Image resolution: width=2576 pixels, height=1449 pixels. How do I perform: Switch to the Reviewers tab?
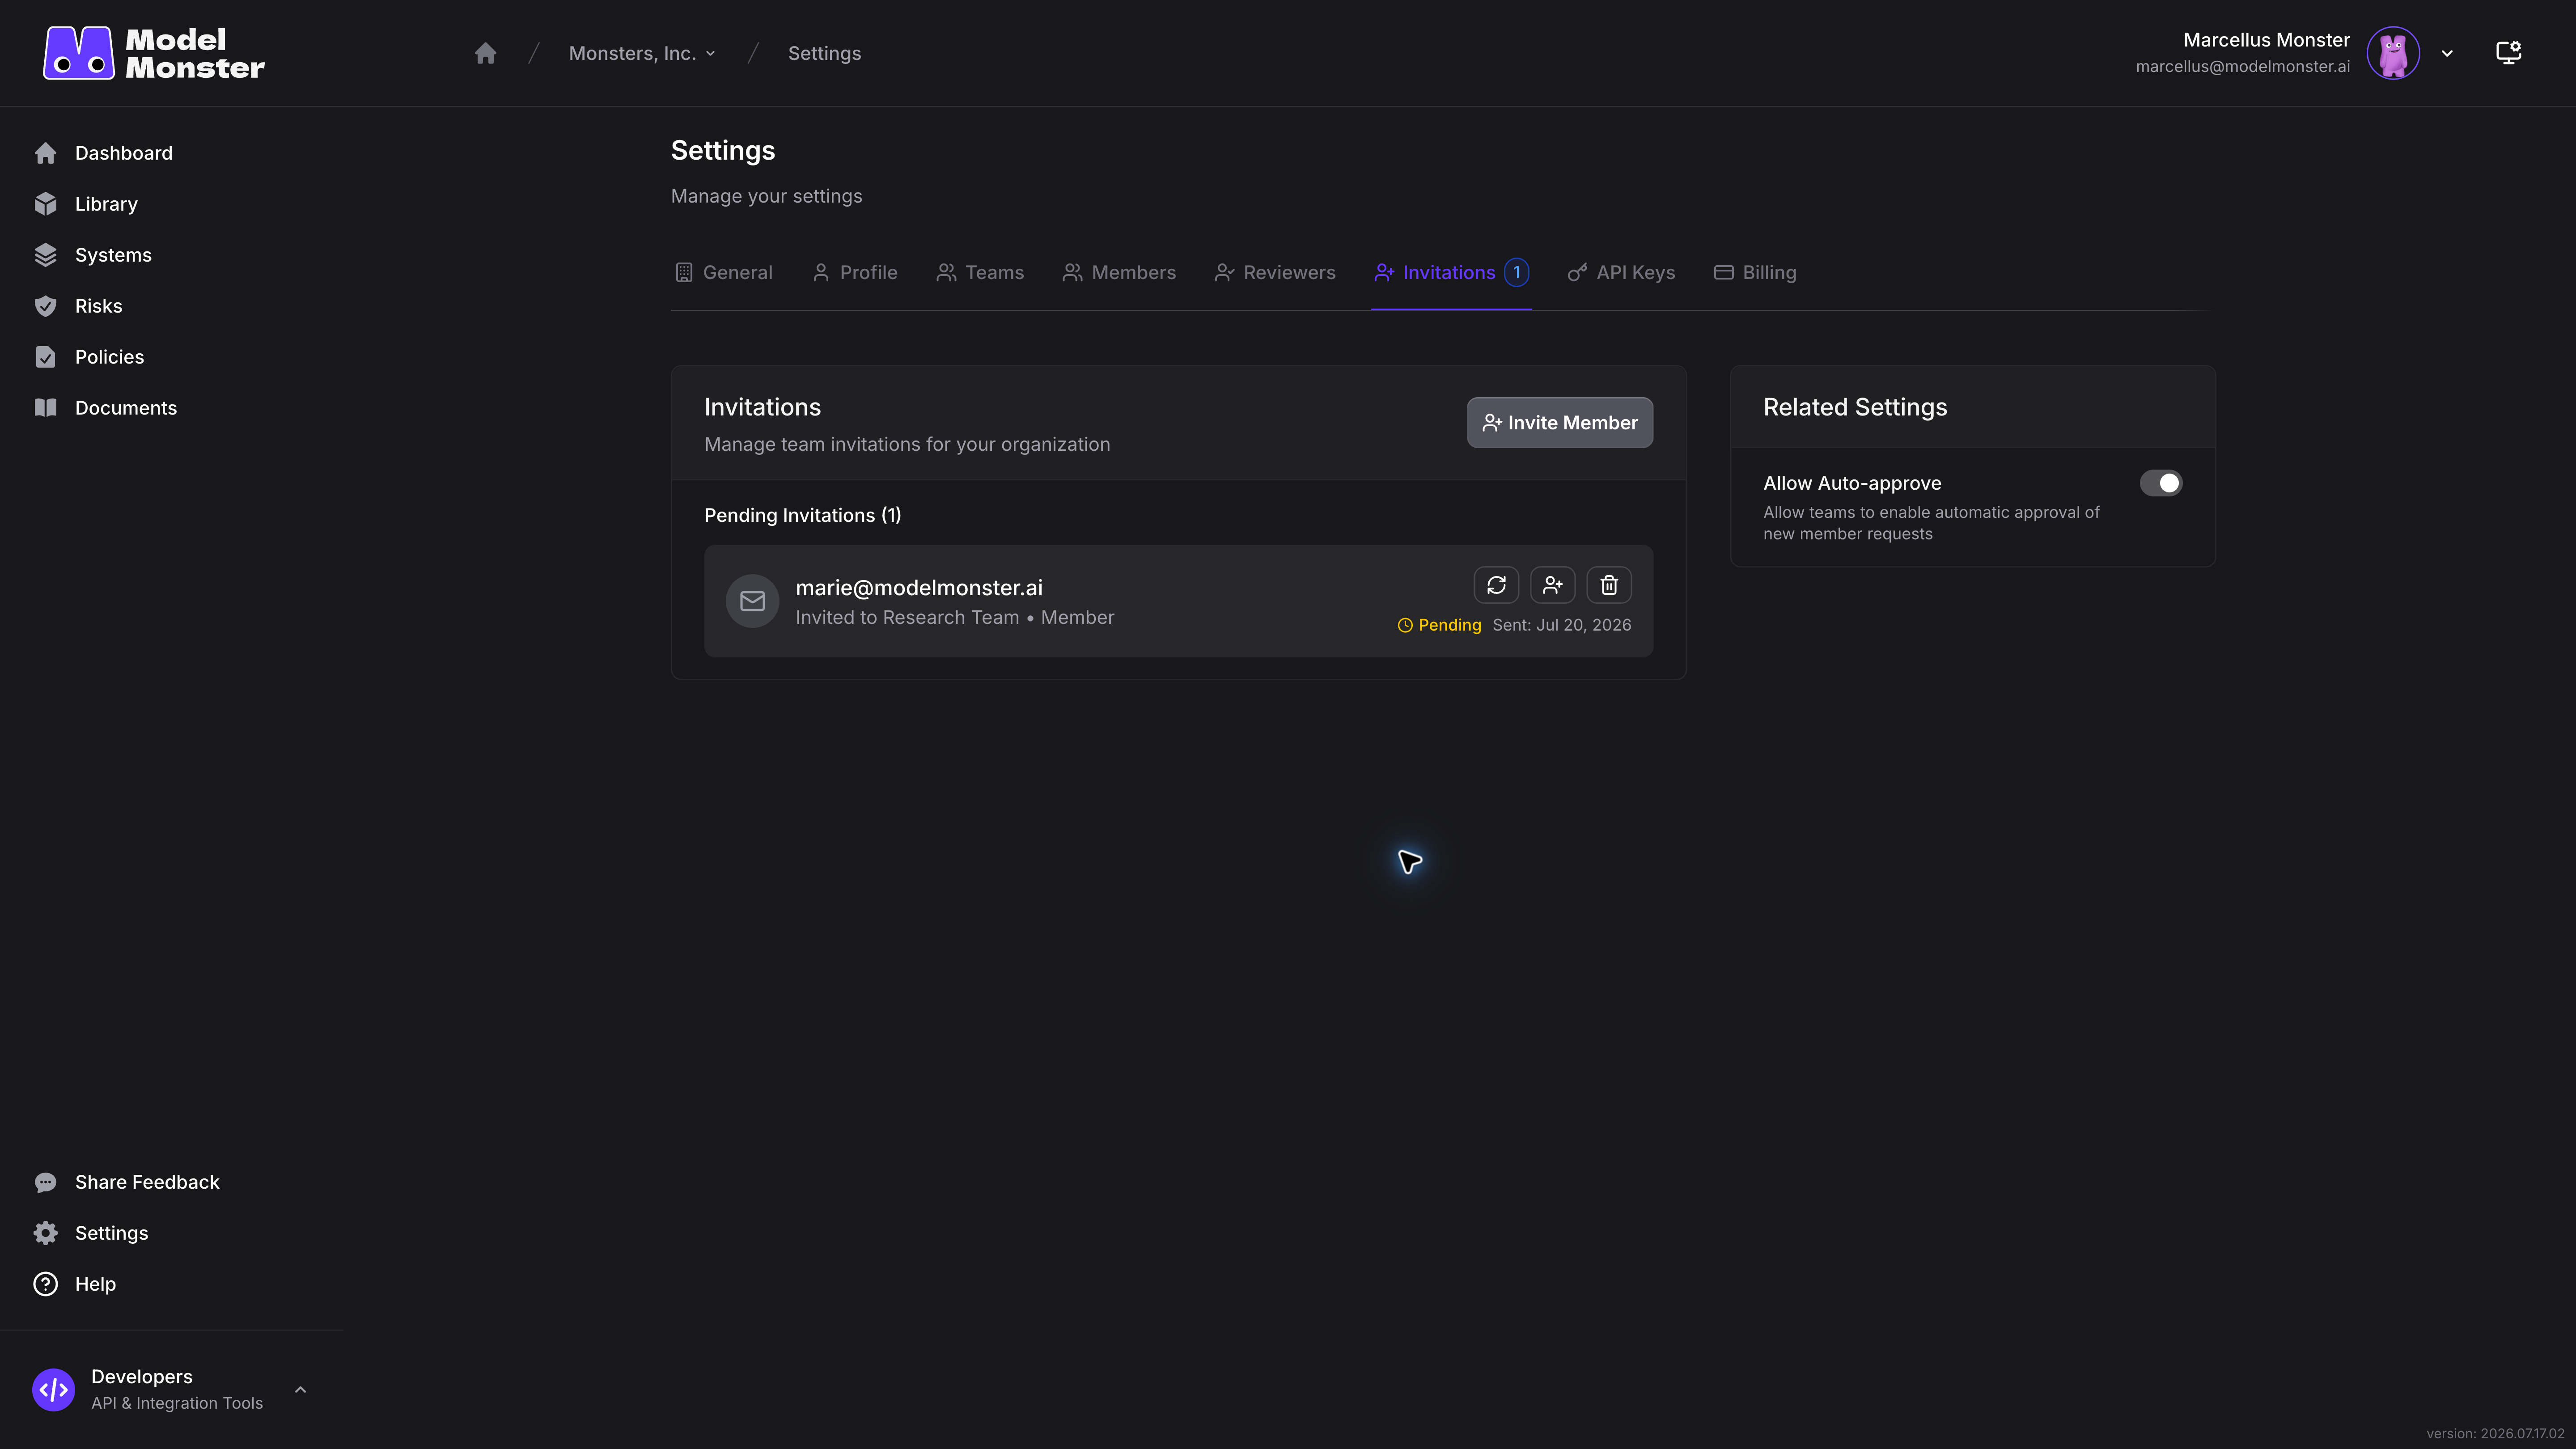1275,272
